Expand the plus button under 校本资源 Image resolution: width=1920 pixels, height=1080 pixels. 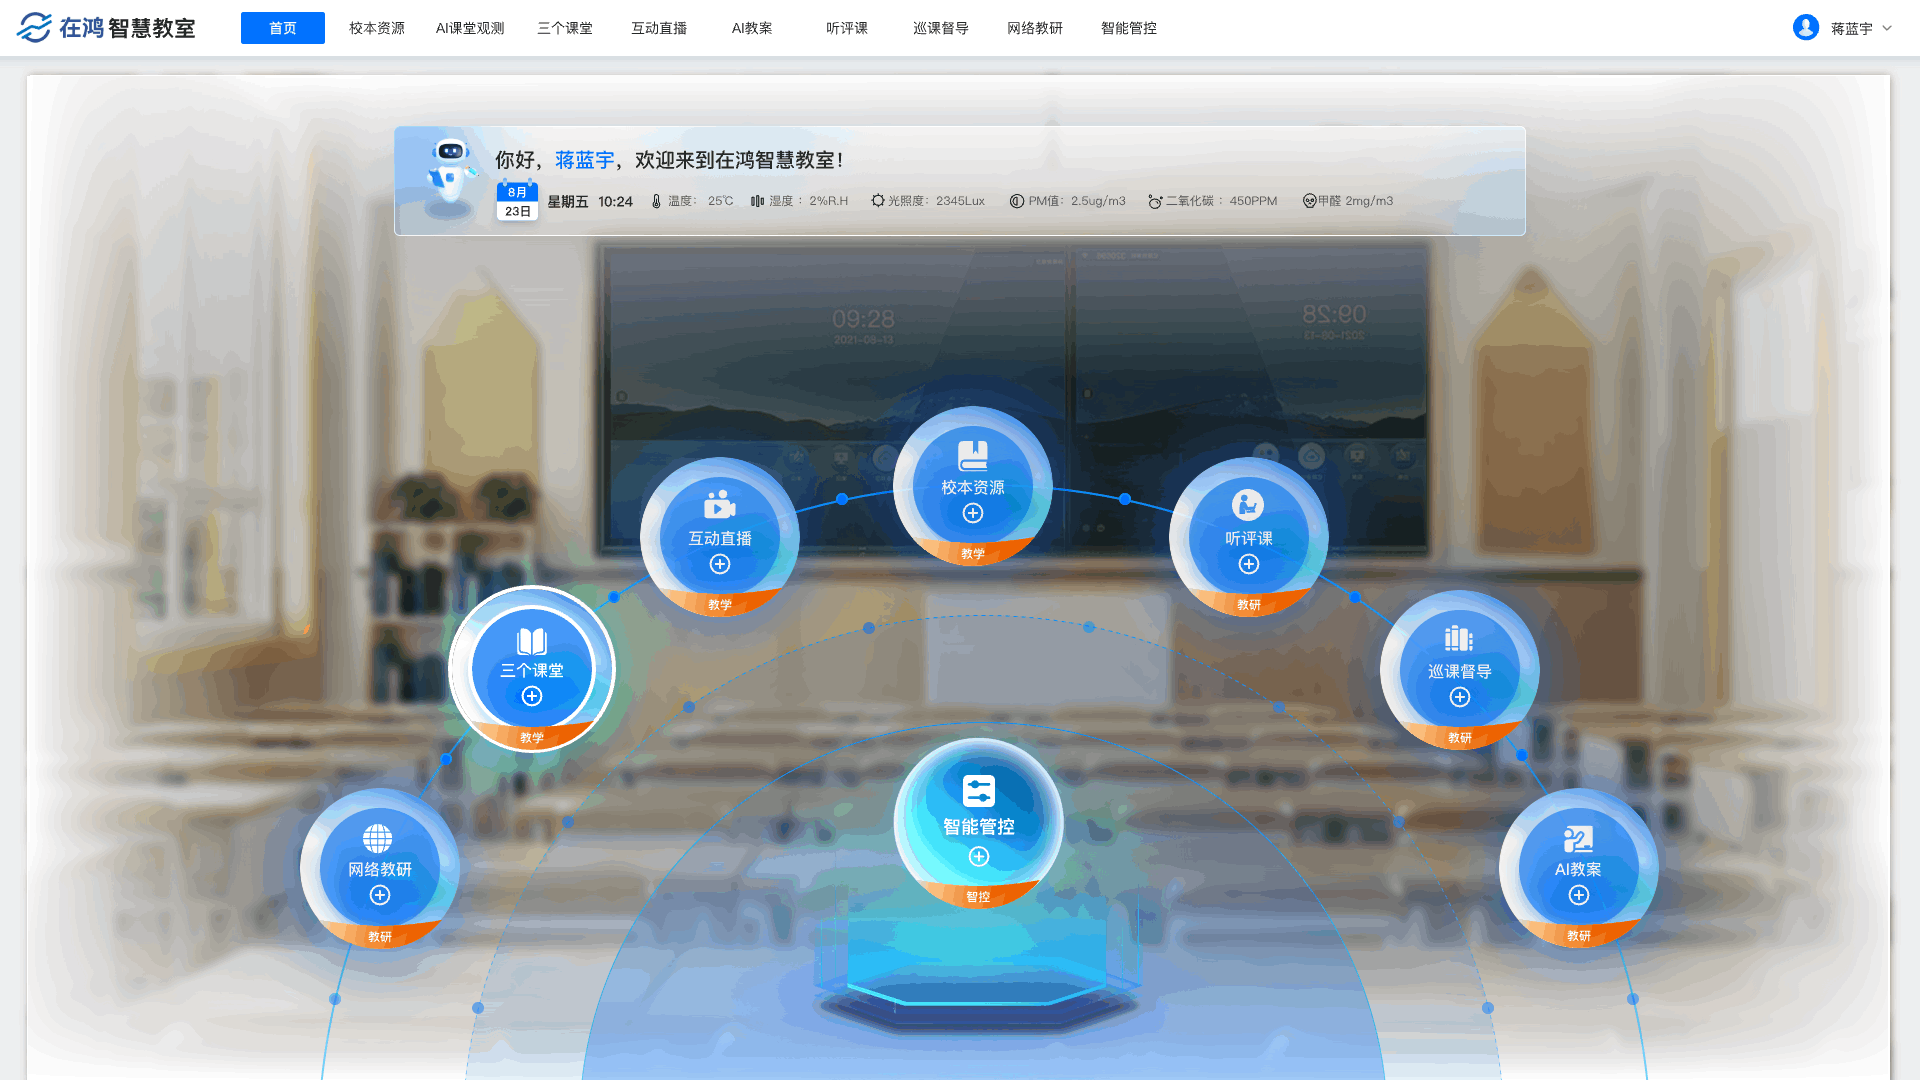pos(973,513)
